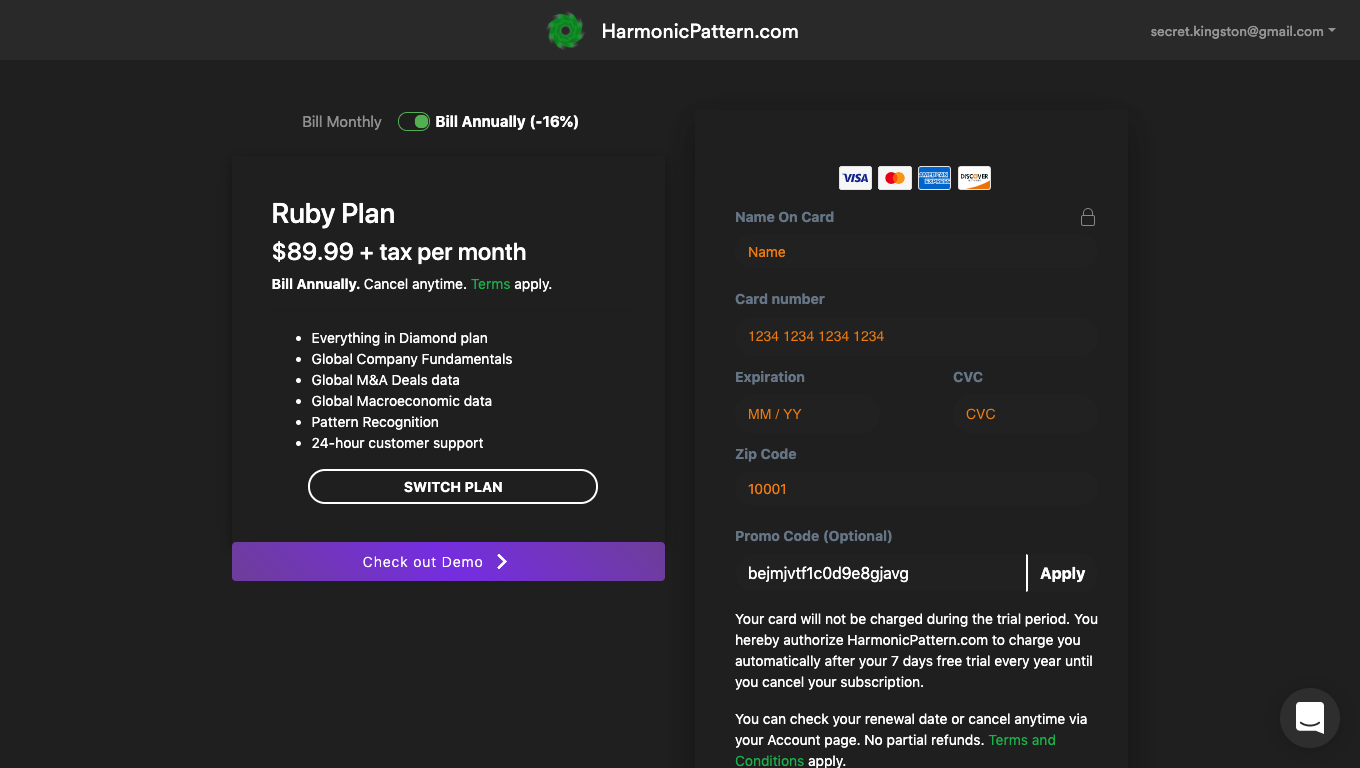
Task: Click the American Express card icon
Action: pyautogui.click(x=934, y=178)
